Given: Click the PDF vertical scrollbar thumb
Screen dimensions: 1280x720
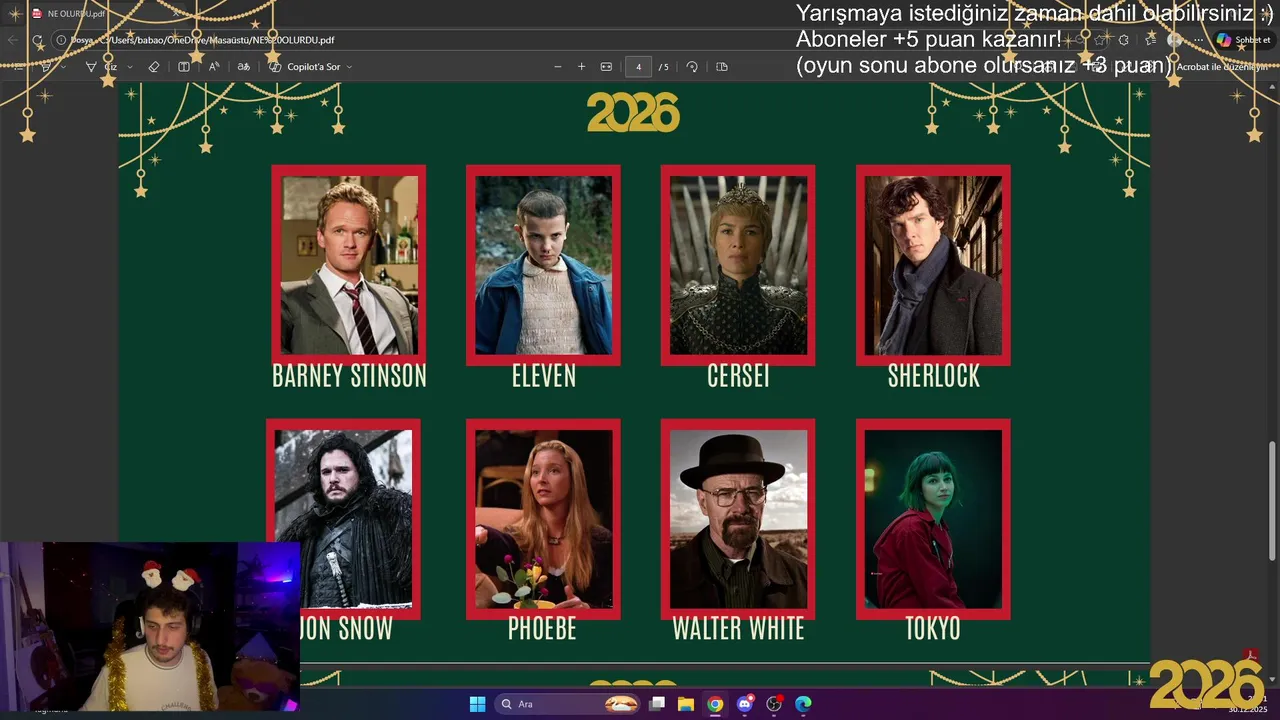Looking at the screenshot, I should (1273, 500).
